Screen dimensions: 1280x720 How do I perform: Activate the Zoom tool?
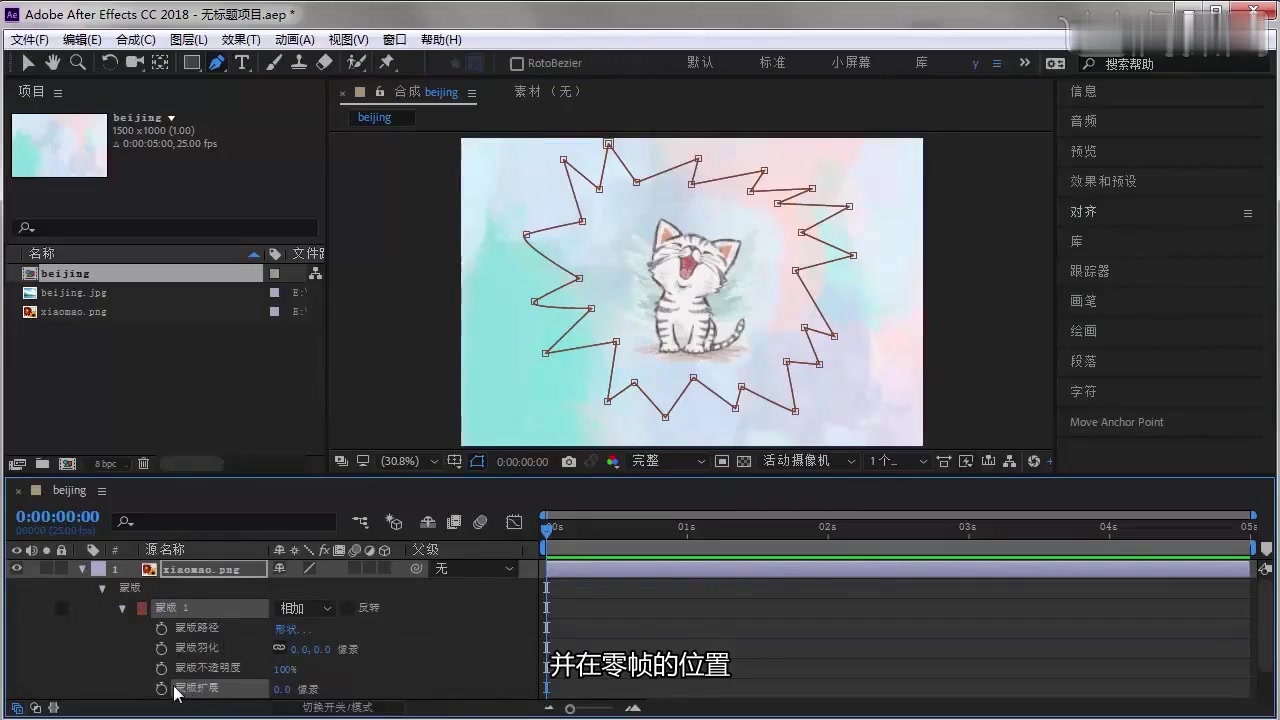[x=77, y=62]
